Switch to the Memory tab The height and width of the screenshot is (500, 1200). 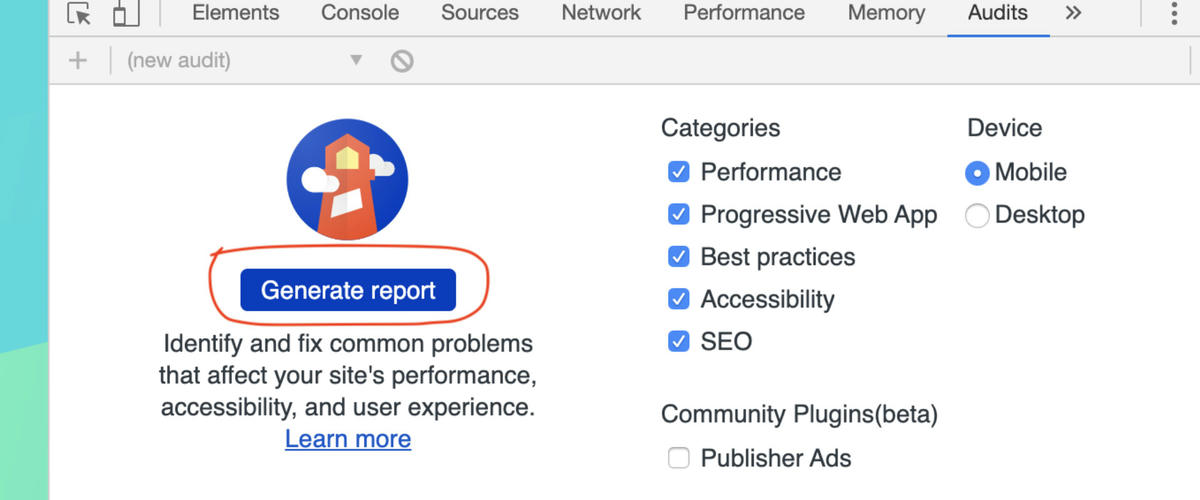click(886, 13)
